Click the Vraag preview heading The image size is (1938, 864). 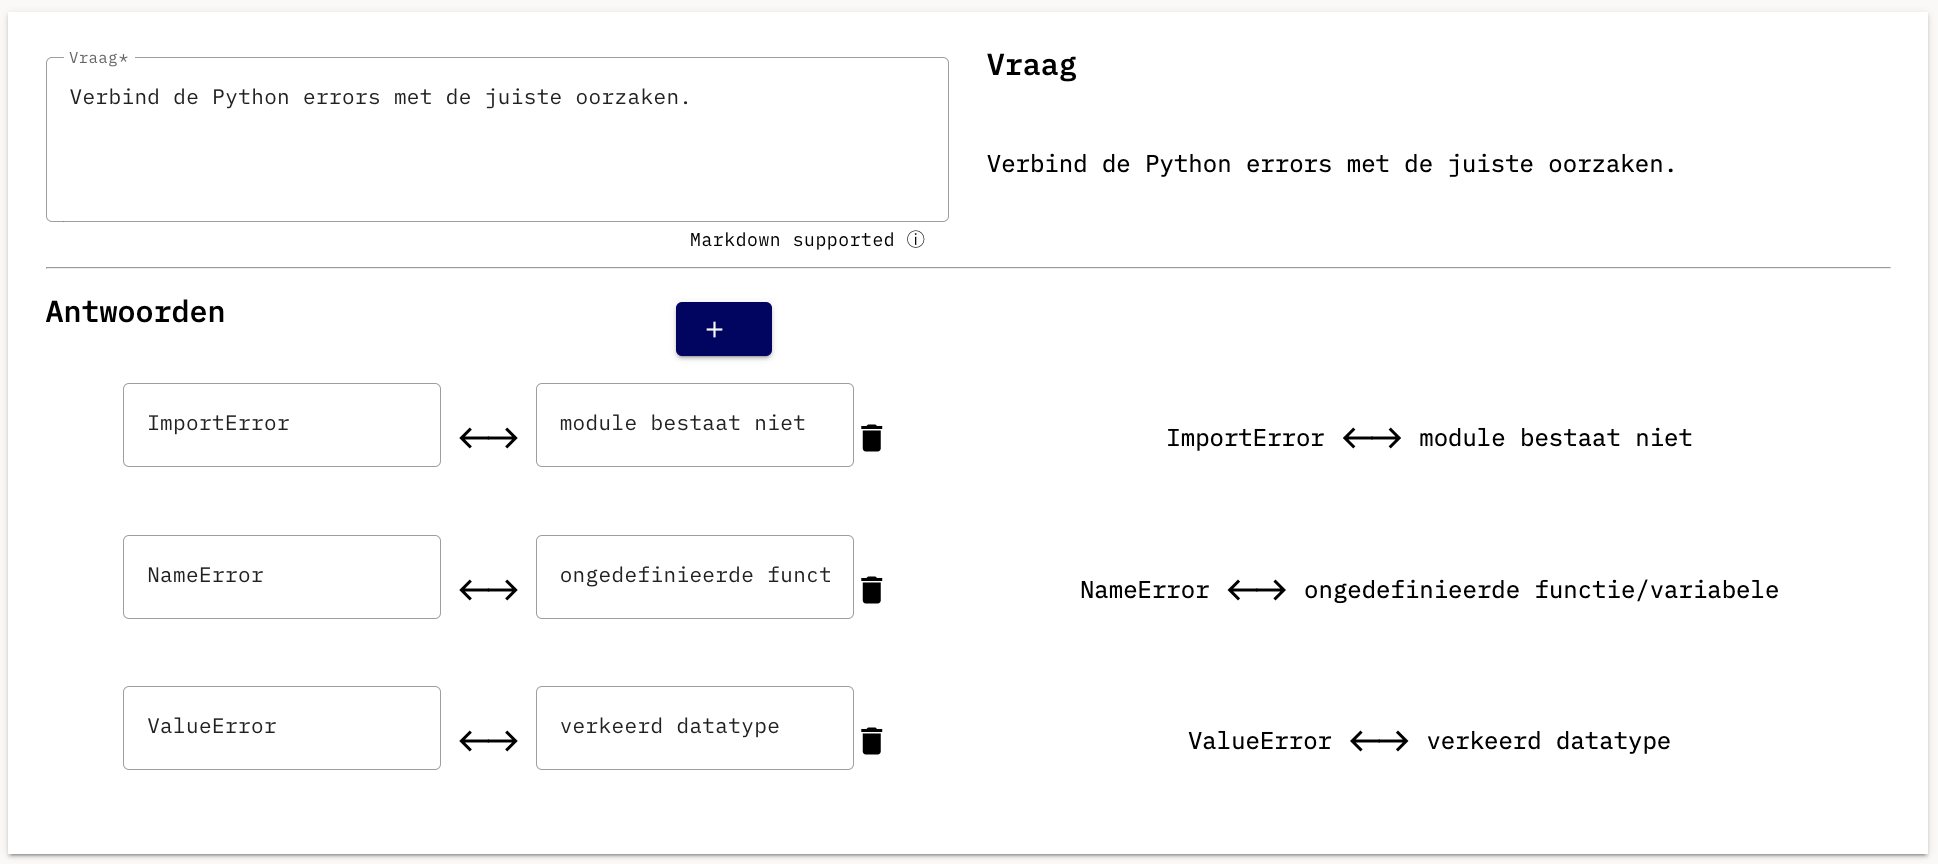coord(1032,65)
